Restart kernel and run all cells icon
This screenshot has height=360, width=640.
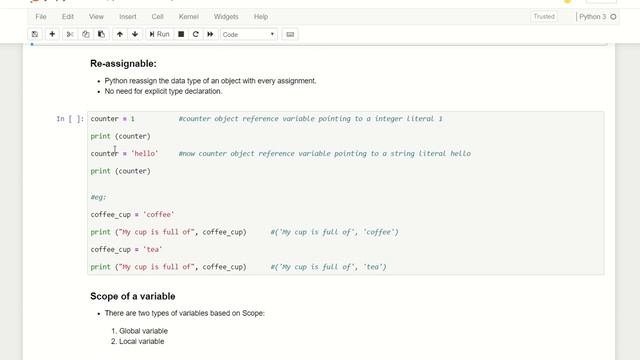[210, 34]
